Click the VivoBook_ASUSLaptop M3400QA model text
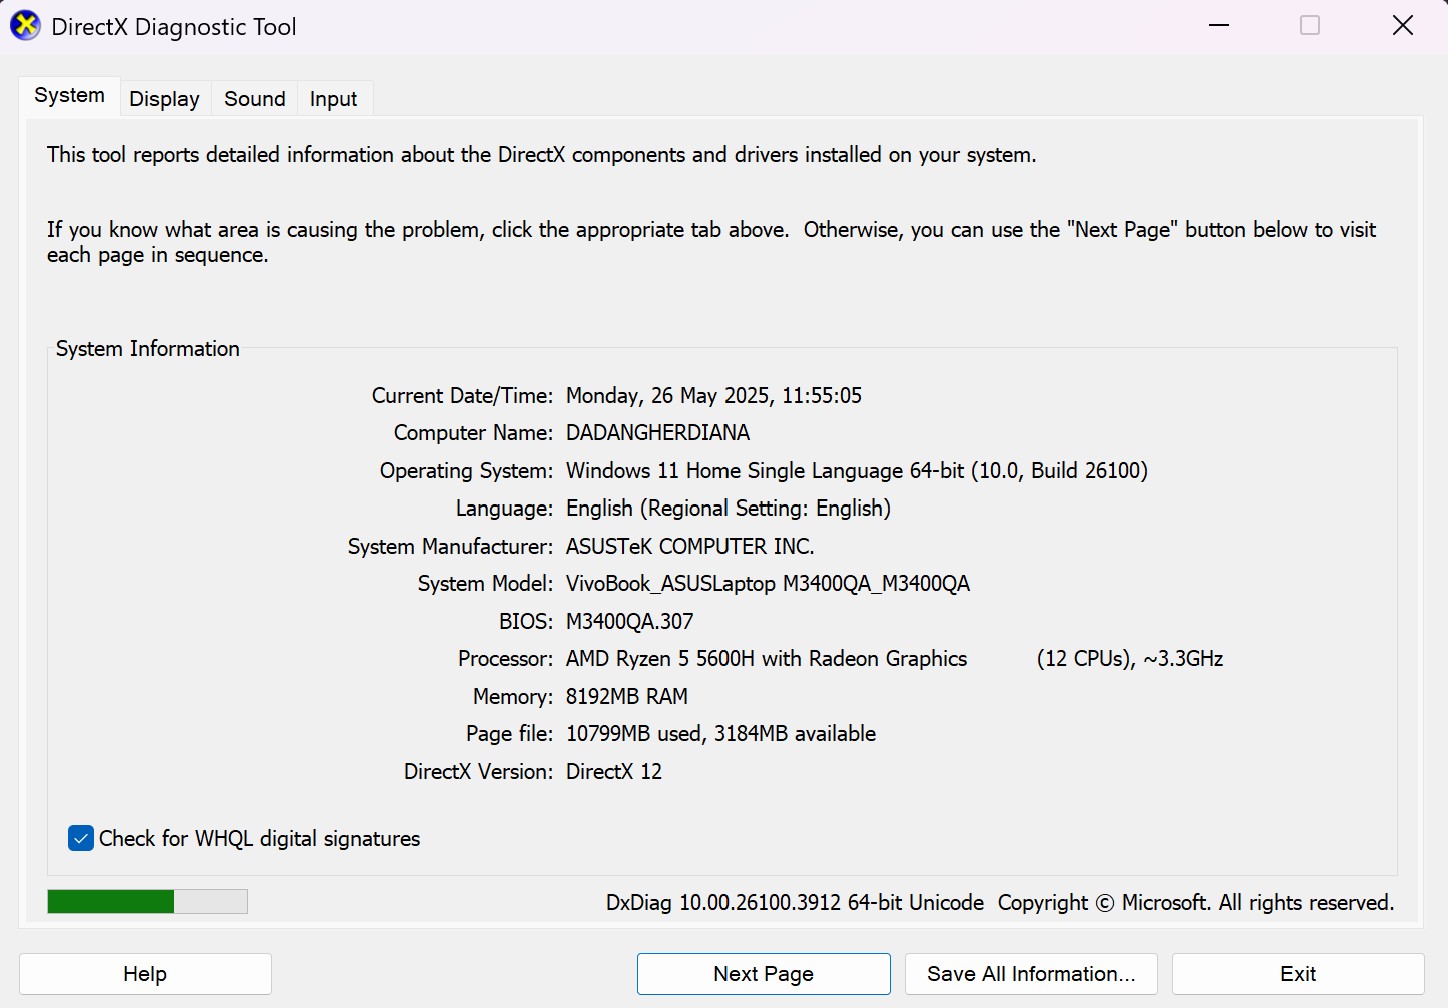 pos(768,584)
